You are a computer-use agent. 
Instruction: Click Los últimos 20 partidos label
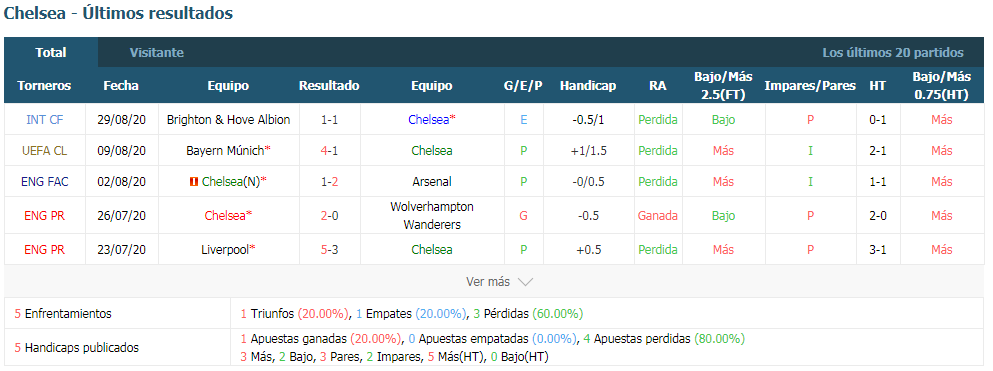click(893, 53)
